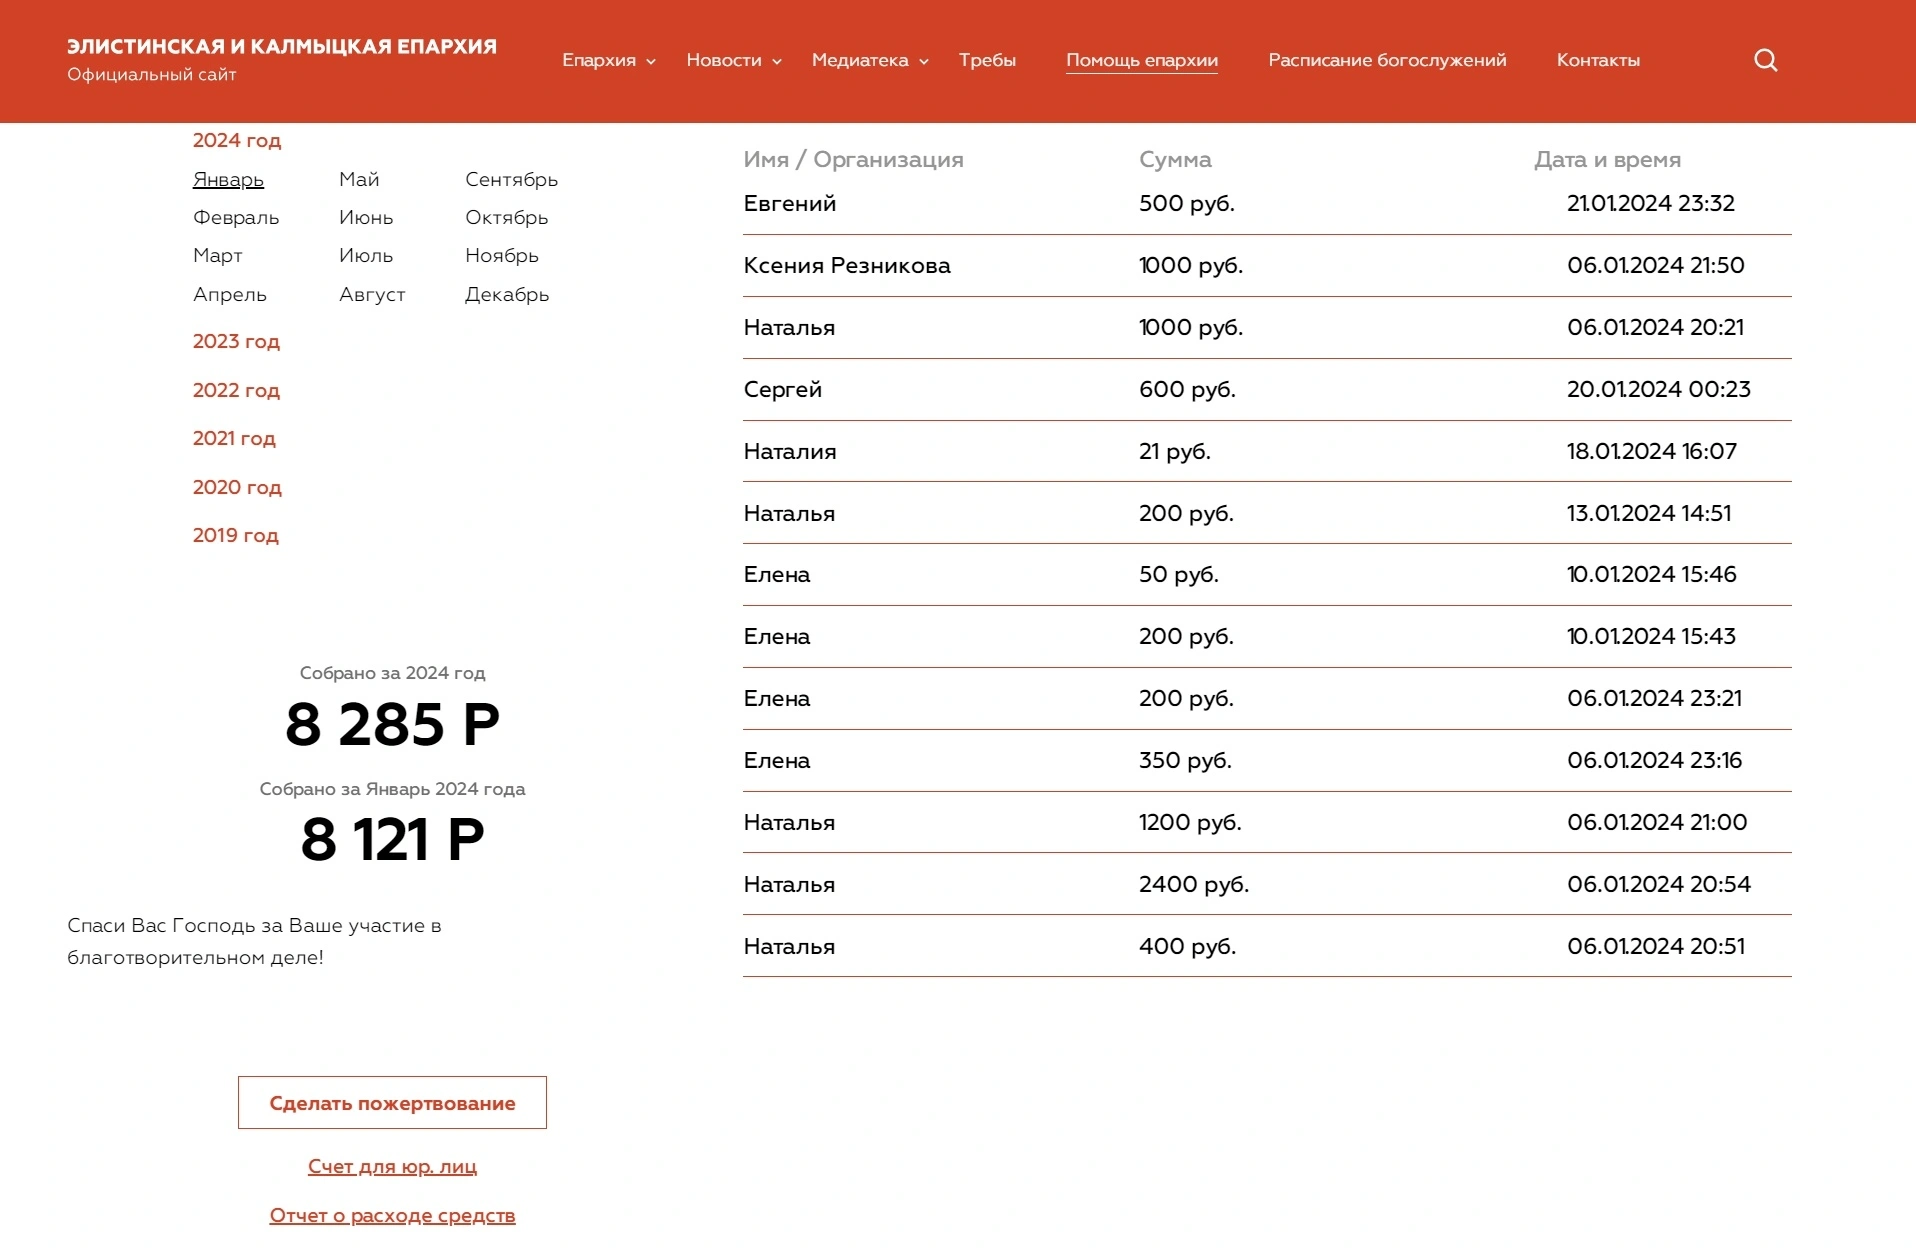Select the Декабрь month filter

point(507,294)
